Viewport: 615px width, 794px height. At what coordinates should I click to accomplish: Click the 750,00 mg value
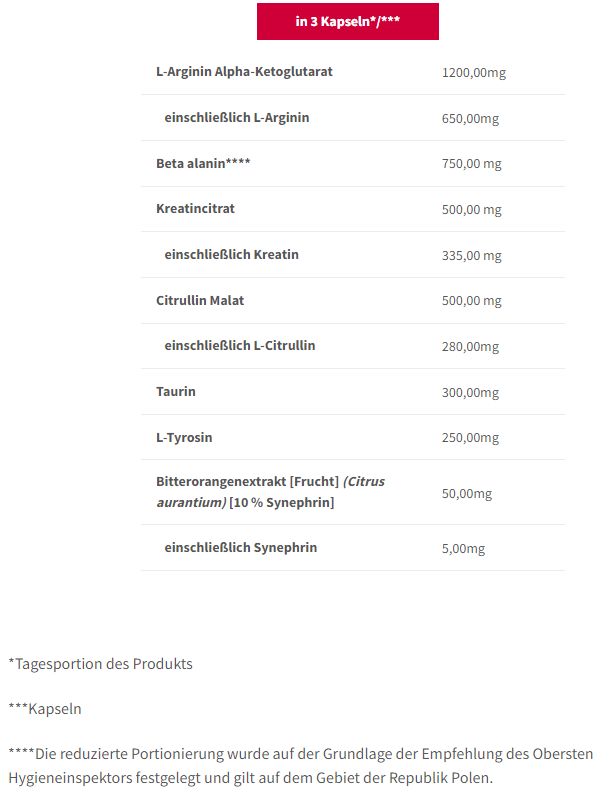[x=472, y=164]
